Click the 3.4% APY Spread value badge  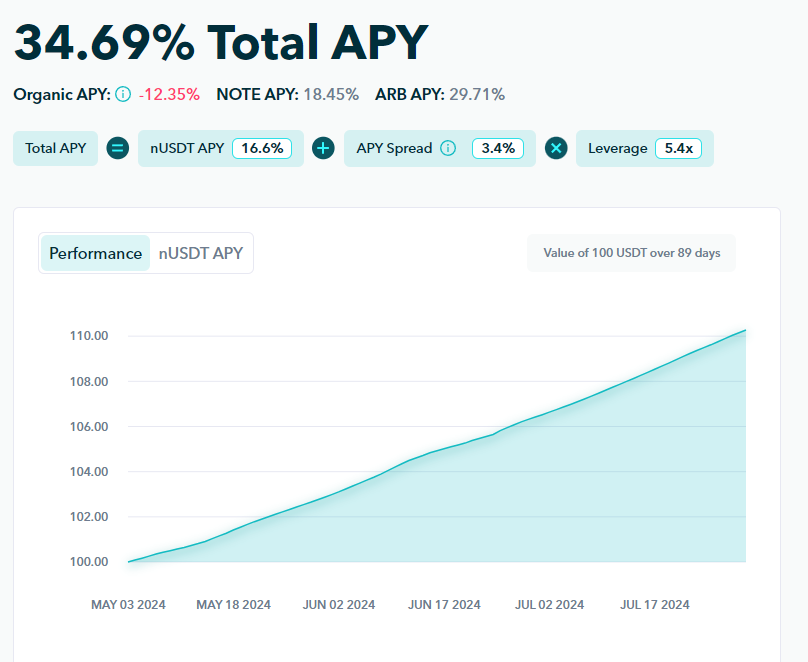497,148
